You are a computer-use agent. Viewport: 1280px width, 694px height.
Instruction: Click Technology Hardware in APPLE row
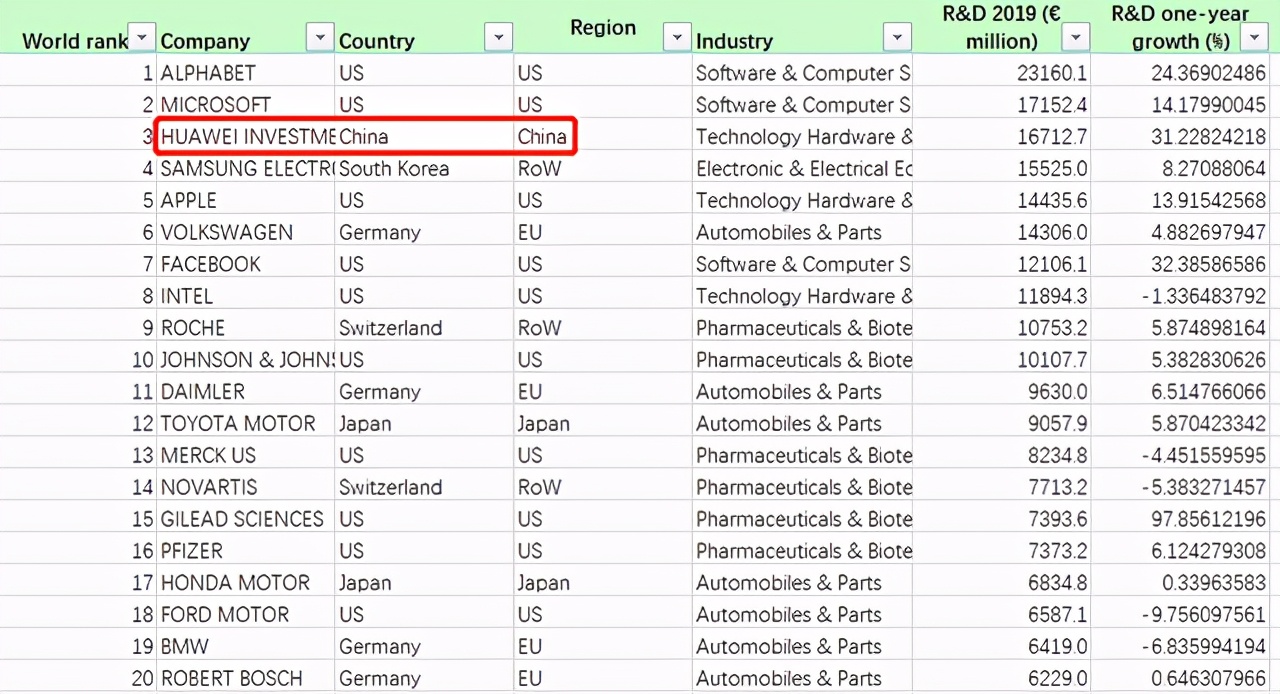(803, 201)
